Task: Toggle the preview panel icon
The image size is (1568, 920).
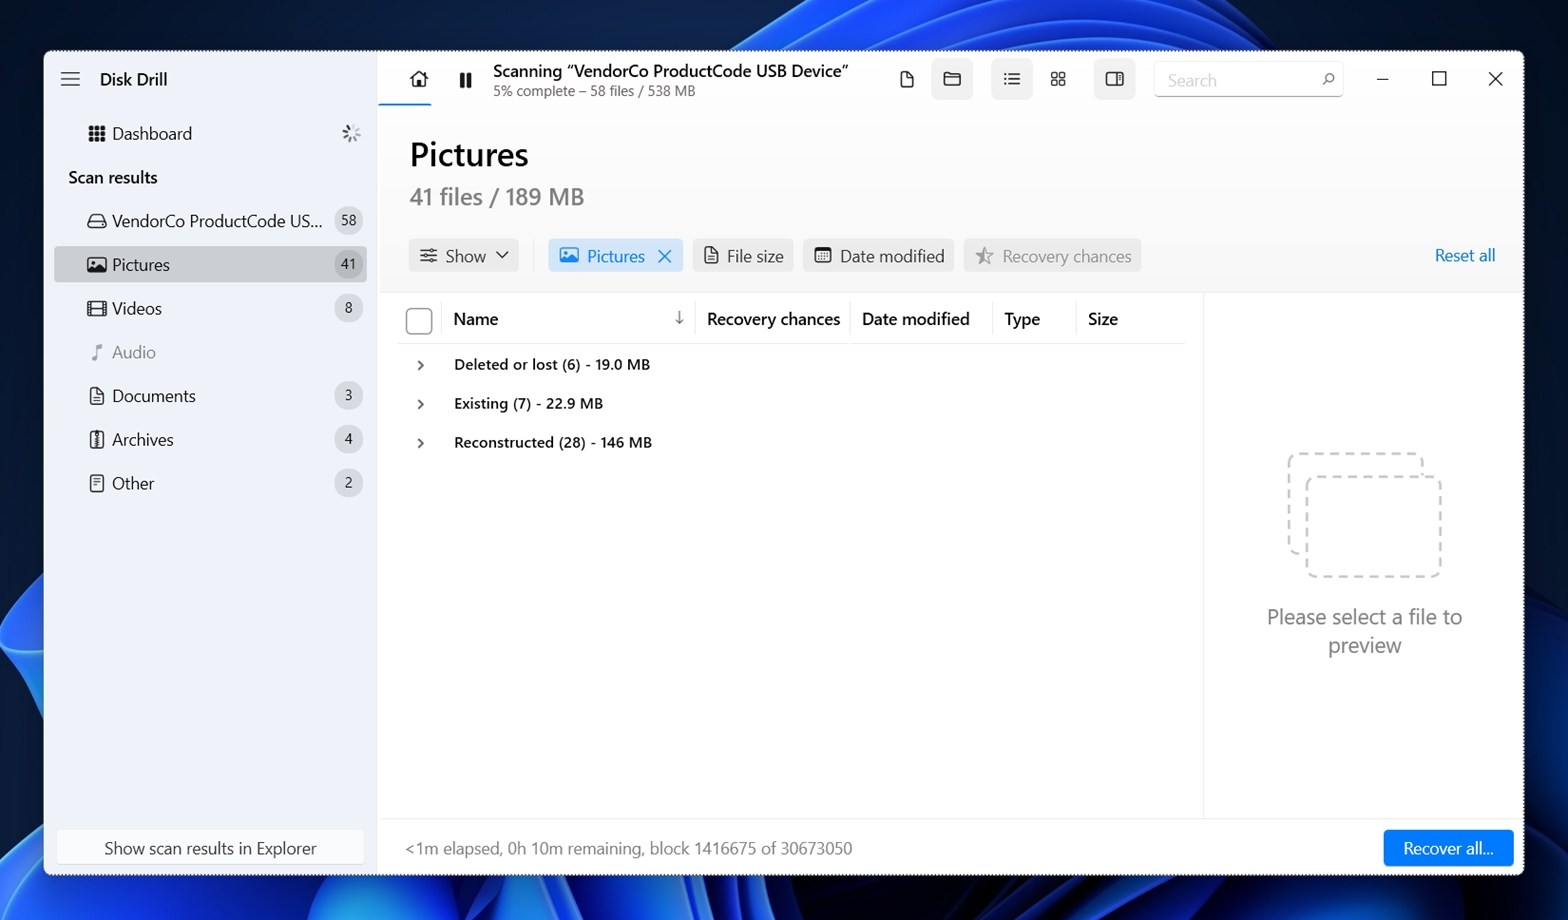Action: [x=1114, y=79]
